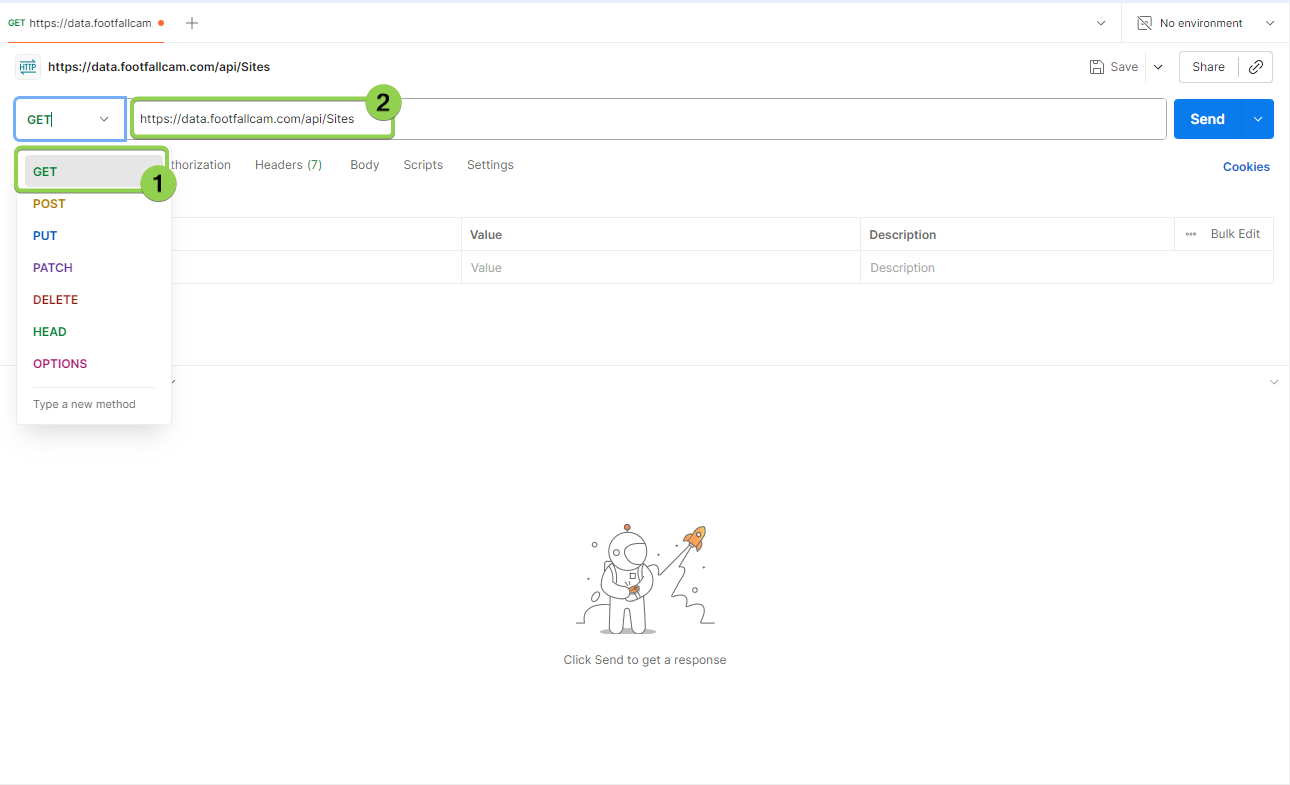The image size is (1290, 785).
Task: Click the Save disk icon
Action: pyautogui.click(x=1097, y=67)
